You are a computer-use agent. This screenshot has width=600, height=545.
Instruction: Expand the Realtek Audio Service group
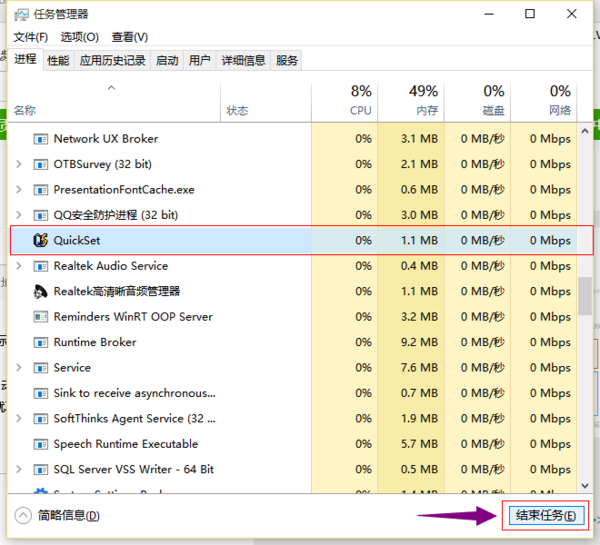coord(18,266)
